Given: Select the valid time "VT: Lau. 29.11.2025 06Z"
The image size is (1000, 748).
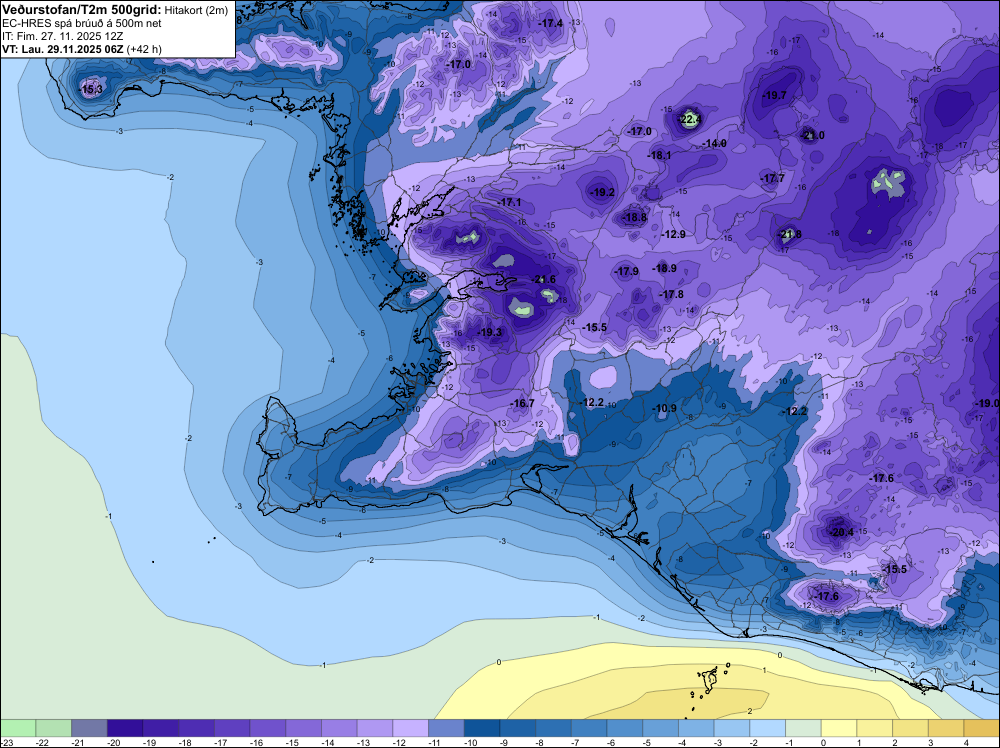Looking at the screenshot, I should point(63,49).
